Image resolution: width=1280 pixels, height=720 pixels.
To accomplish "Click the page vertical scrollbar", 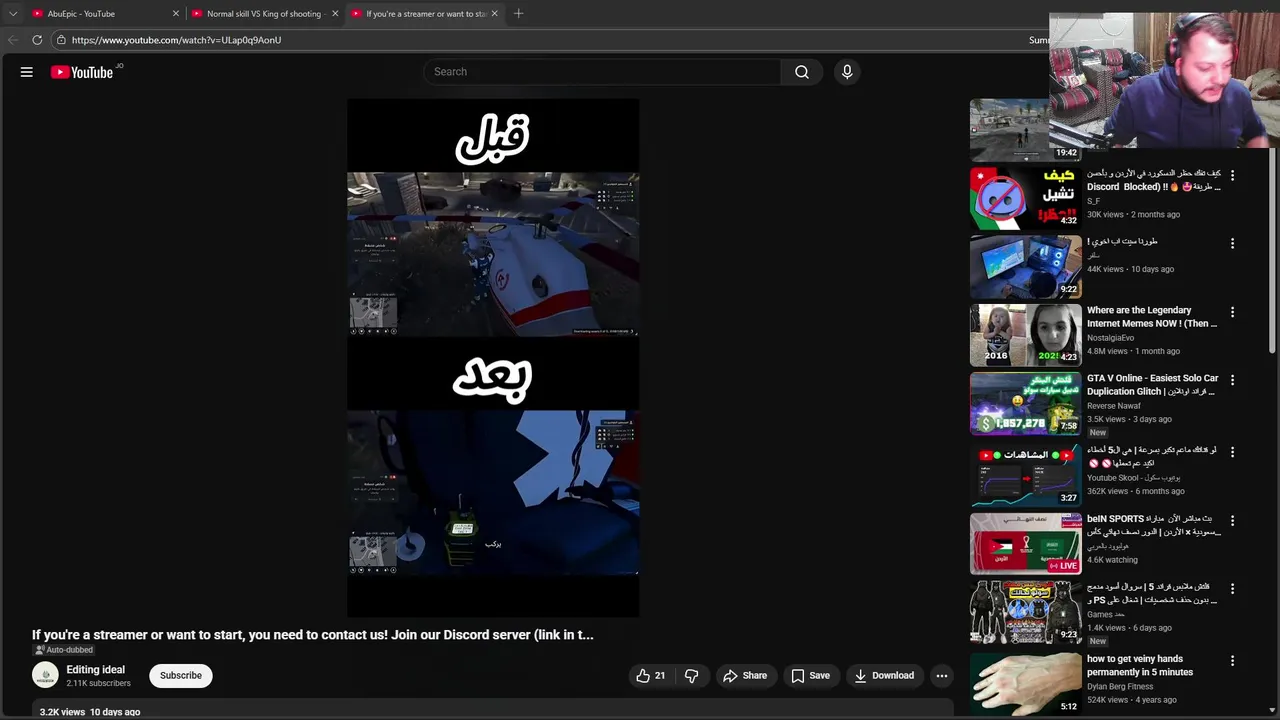I will coord(1273,250).
